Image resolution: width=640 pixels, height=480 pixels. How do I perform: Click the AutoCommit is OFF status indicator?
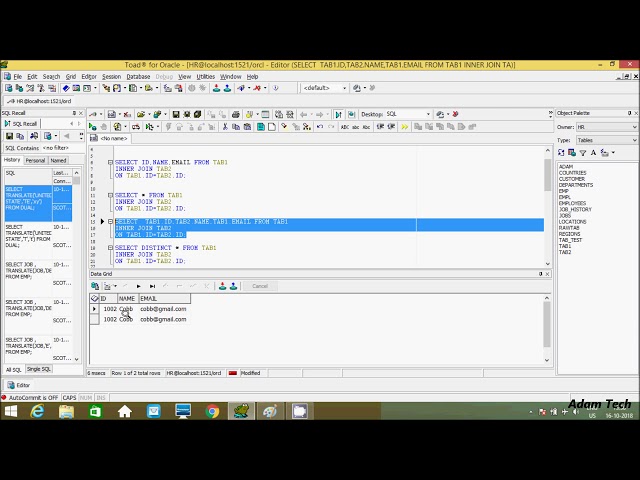(x=30, y=398)
